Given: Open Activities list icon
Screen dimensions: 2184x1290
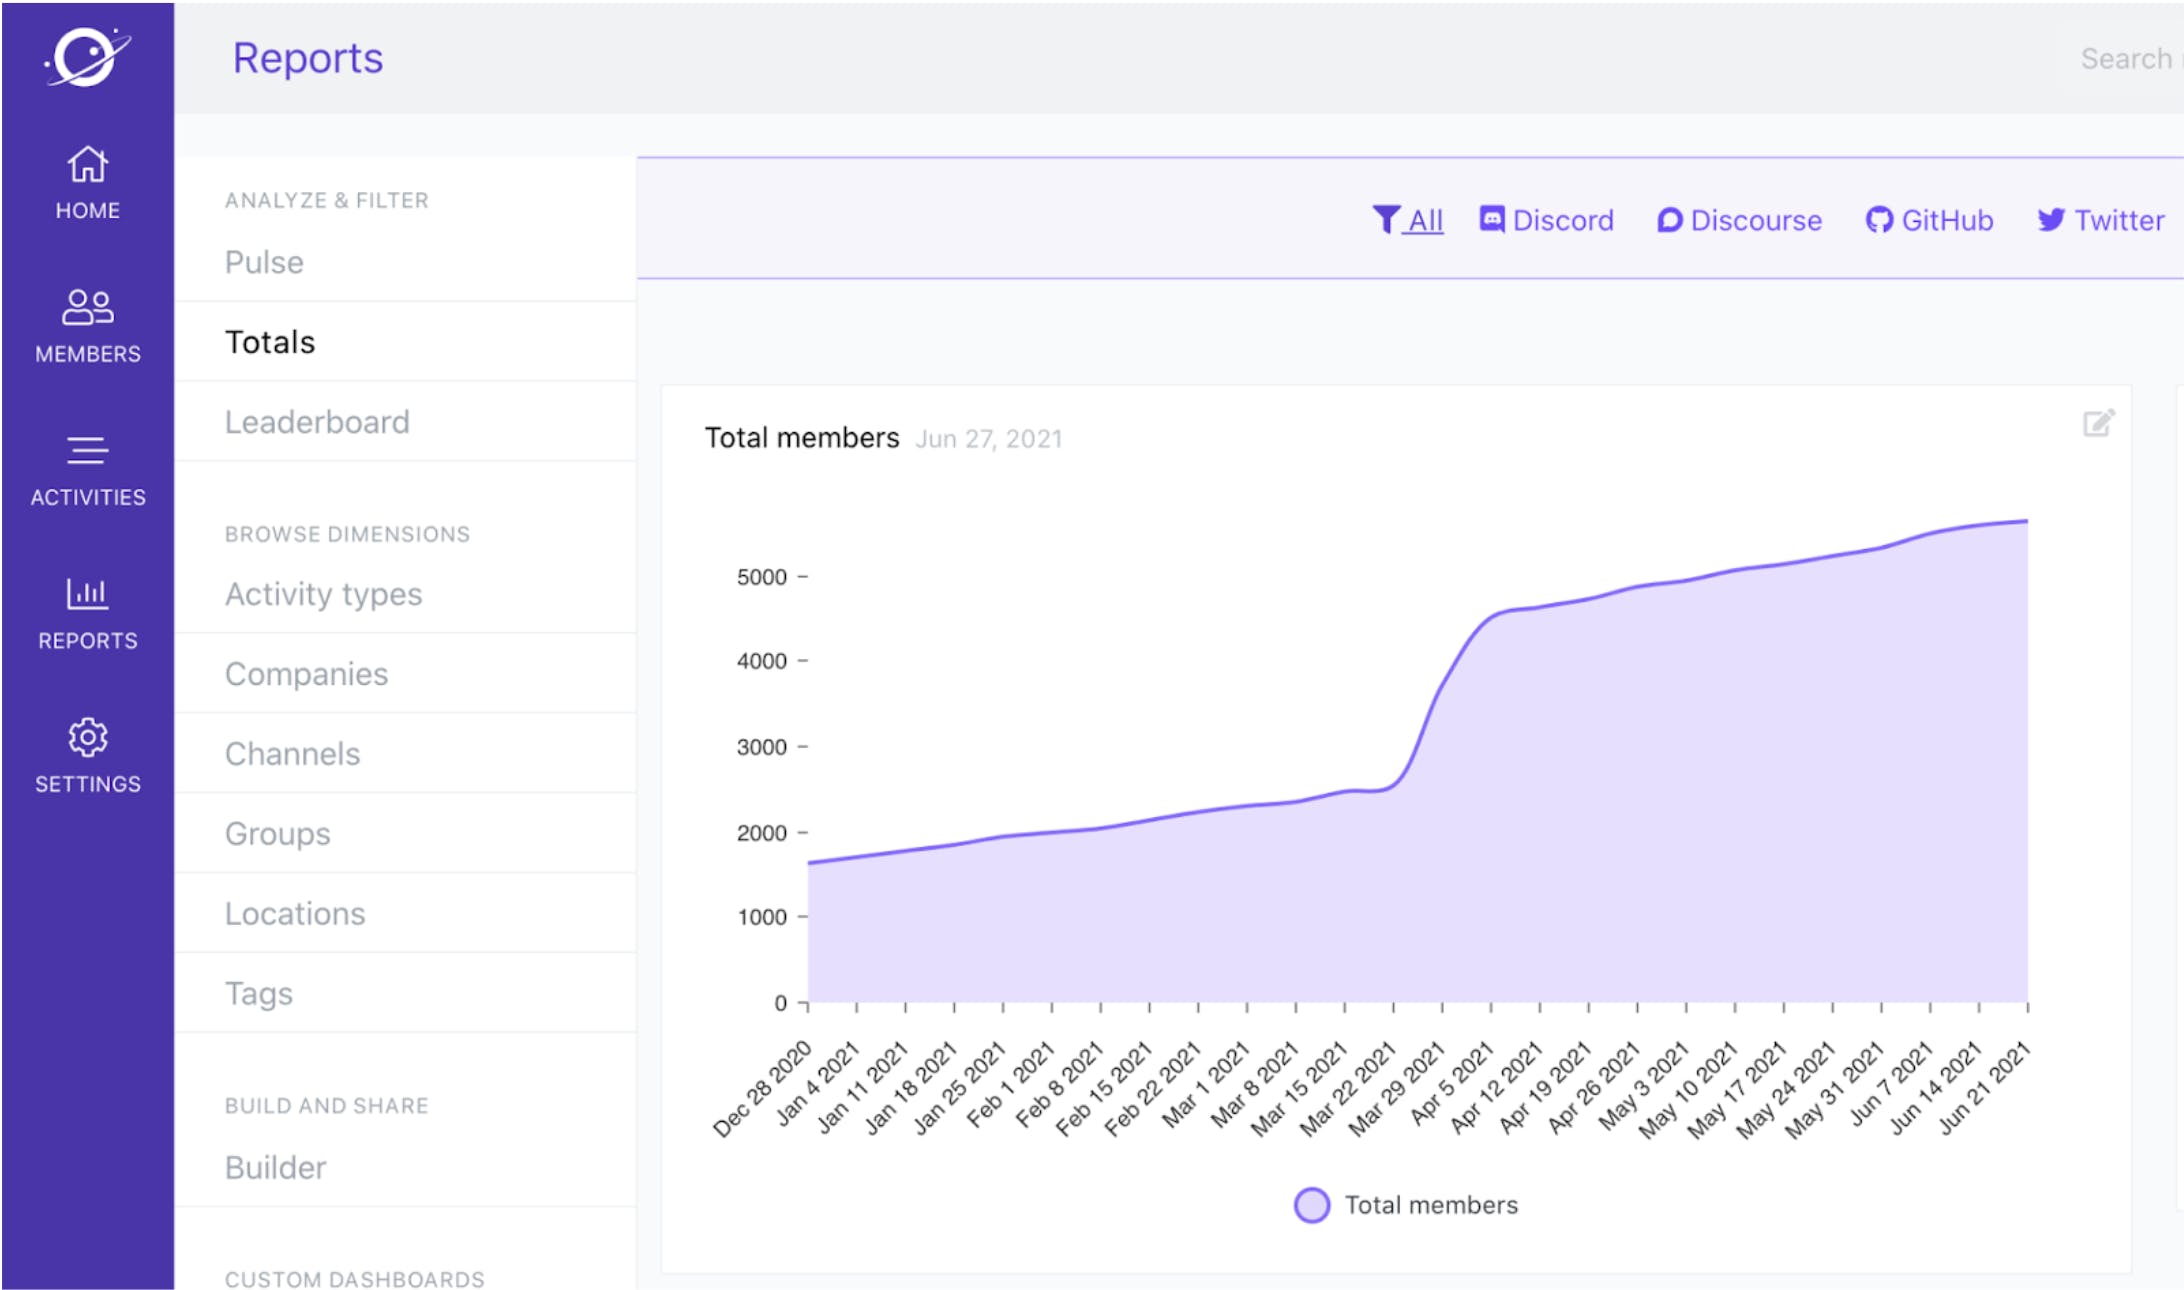Looking at the screenshot, I should point(87,451).
